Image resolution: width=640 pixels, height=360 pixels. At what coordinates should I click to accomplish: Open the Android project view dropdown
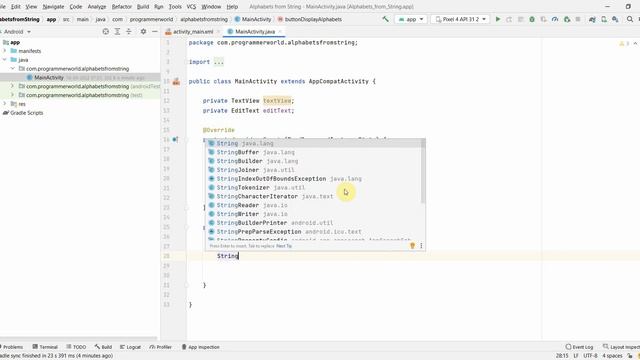16,31
